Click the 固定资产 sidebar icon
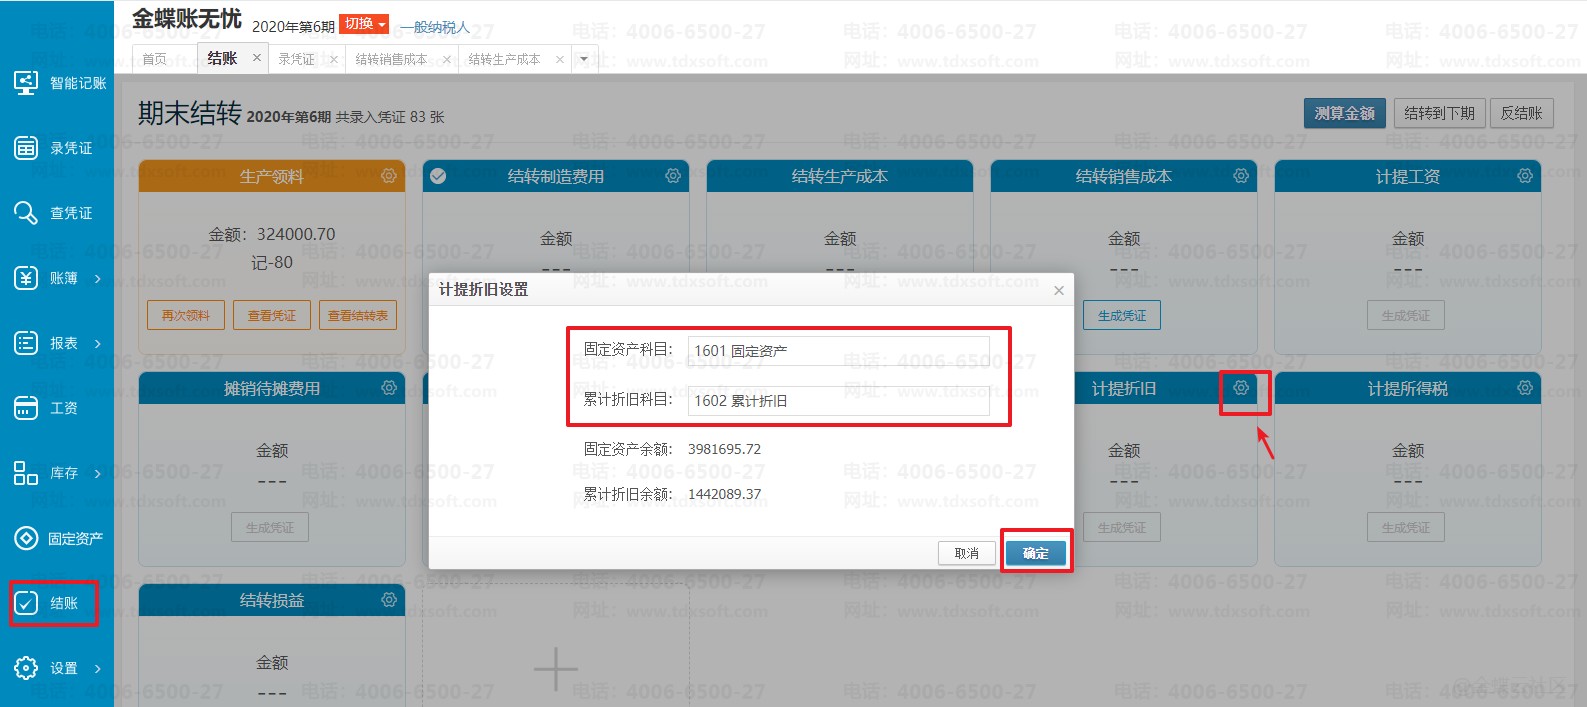The width and height of the screenshot is (1587, 707). 26,538
